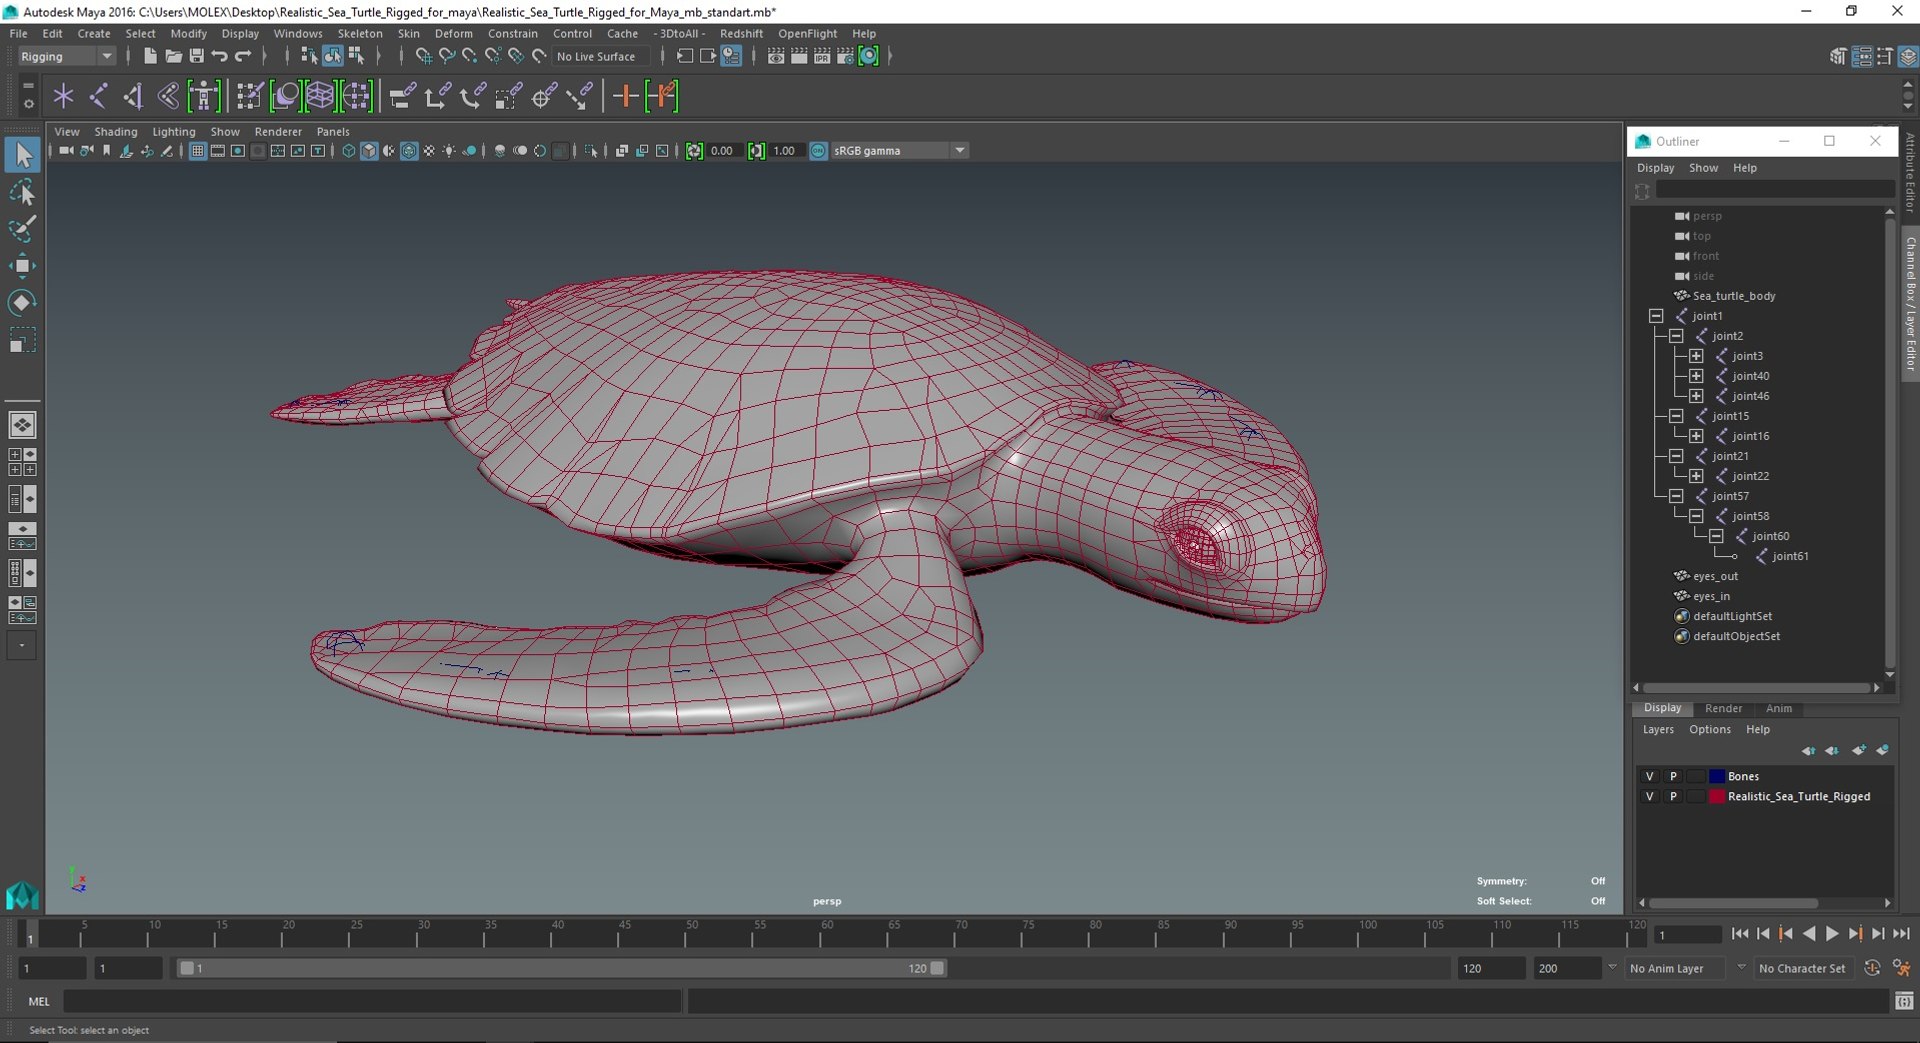Screen dimensions: 1920x1043
Task: Collapse joint1 in the Outliner
Action: pos(1656,316)
